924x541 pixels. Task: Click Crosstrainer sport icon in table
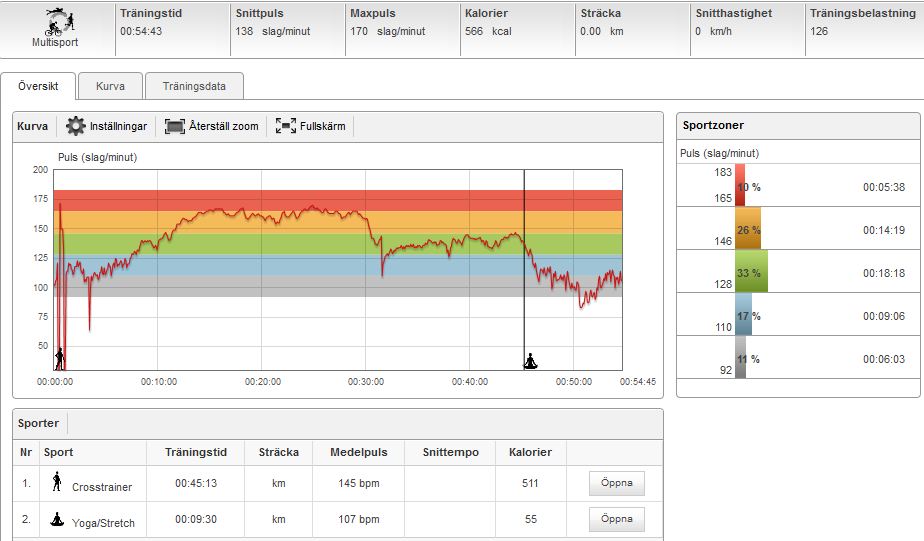pyautogui.click(x=57, y=483)
